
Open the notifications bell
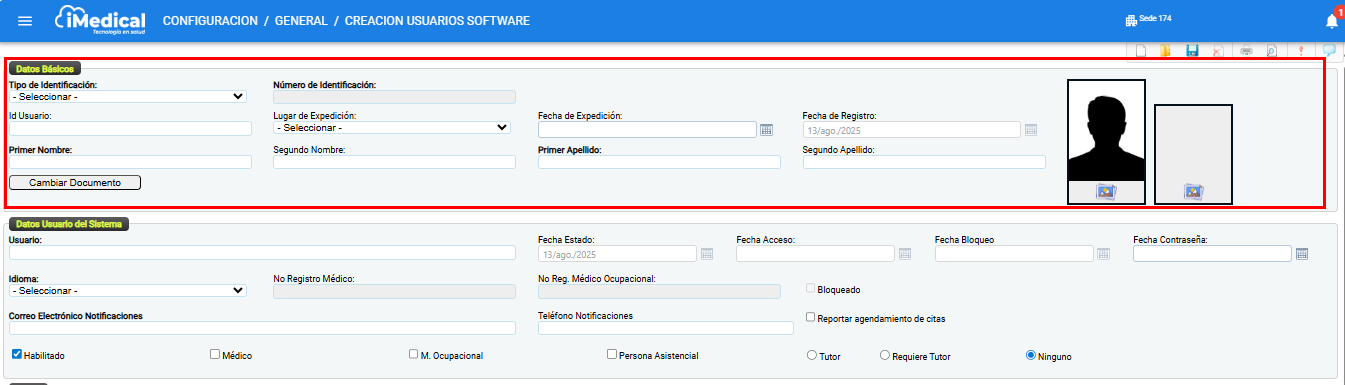pyautogui.click(x=1332, y=20)
